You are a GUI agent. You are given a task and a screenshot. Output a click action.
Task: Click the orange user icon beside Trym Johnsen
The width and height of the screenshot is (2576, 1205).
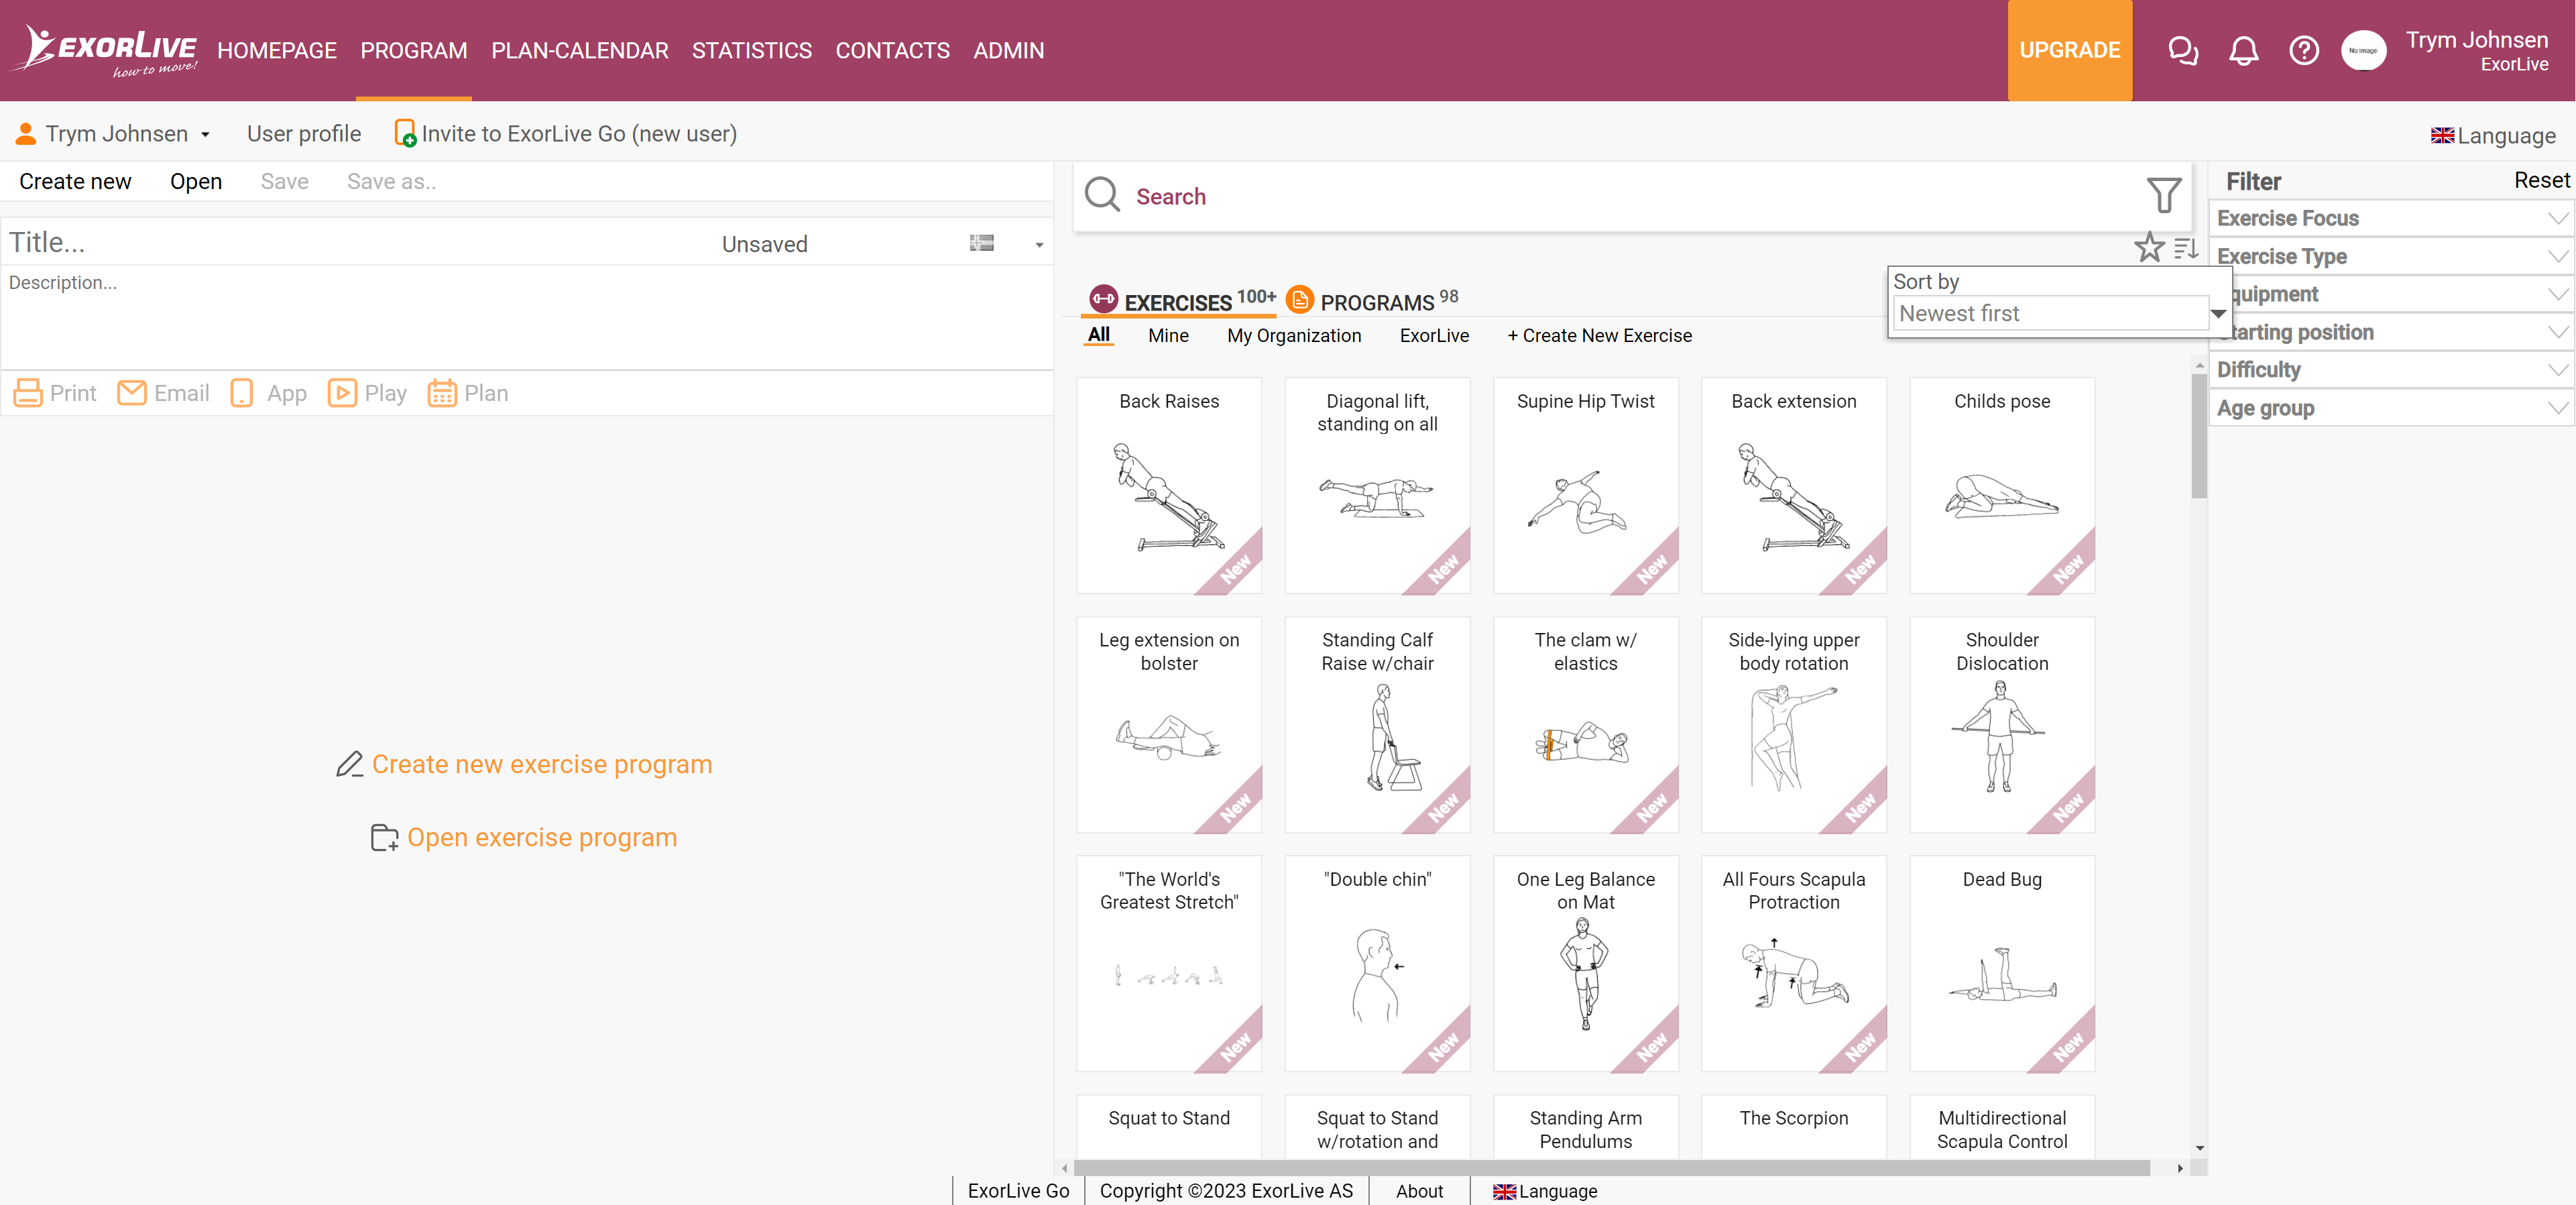(26, 133)
